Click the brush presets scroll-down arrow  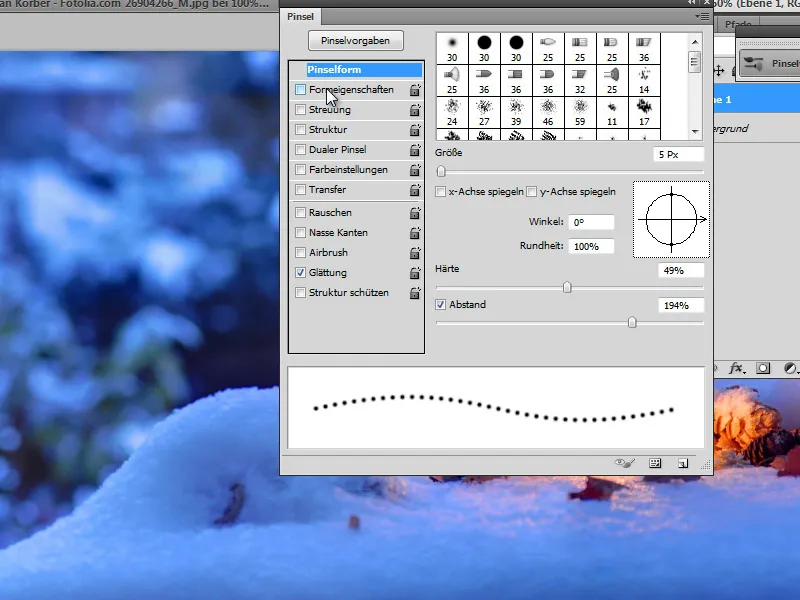pos(695,132)
